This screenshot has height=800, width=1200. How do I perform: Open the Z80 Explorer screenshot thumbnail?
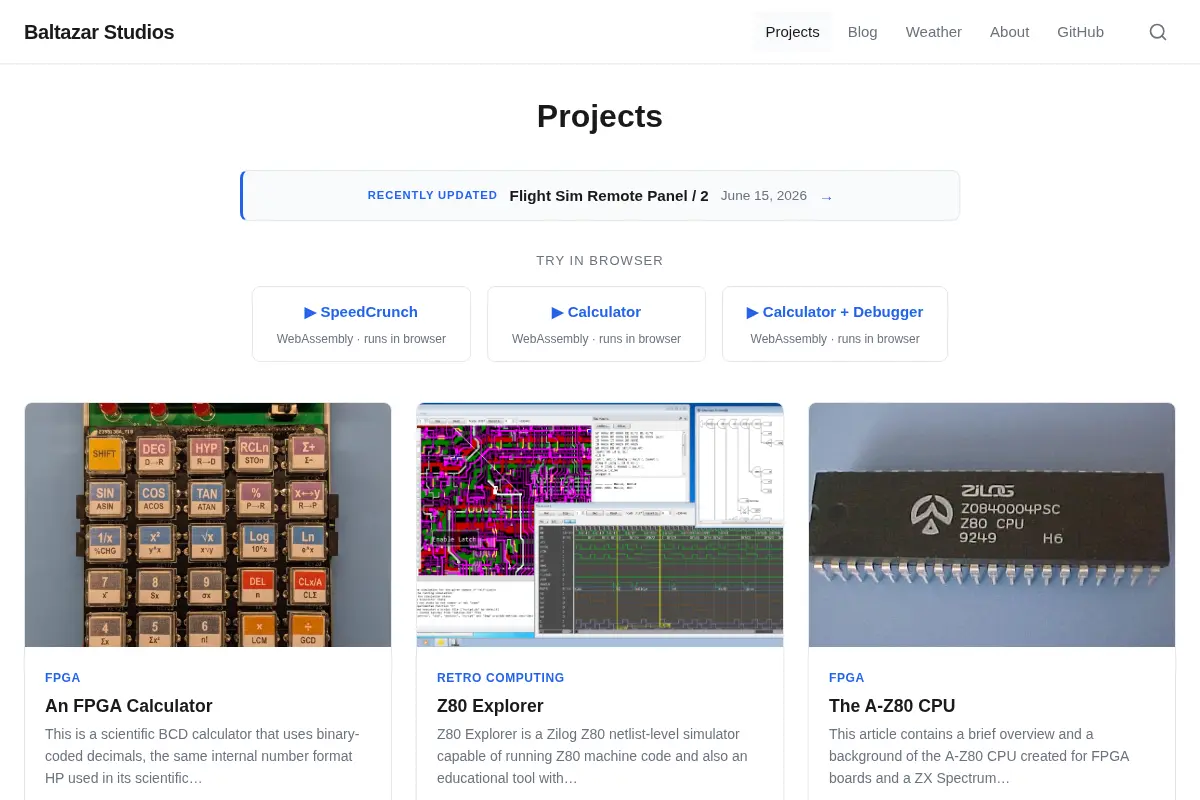[600, 525]
